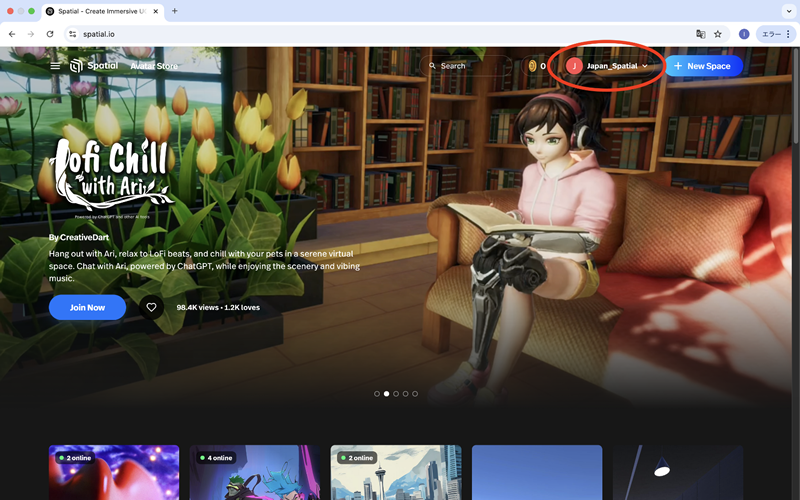This screenshot has width=800, height=500.
Task: Click the Search field in the header
Action: [465, 66]
